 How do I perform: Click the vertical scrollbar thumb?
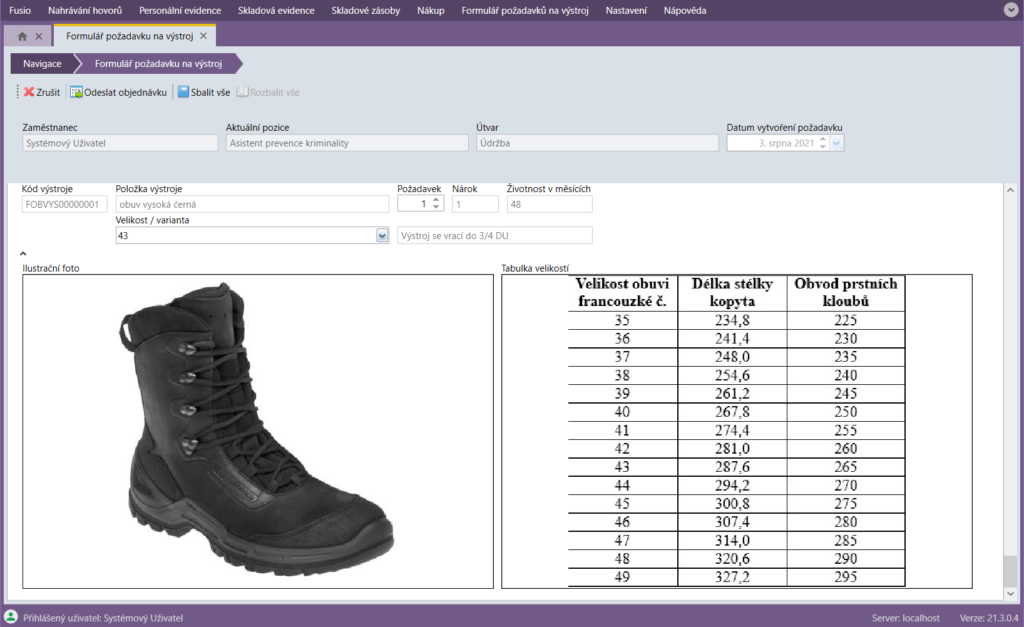[x=1010, y=570]
